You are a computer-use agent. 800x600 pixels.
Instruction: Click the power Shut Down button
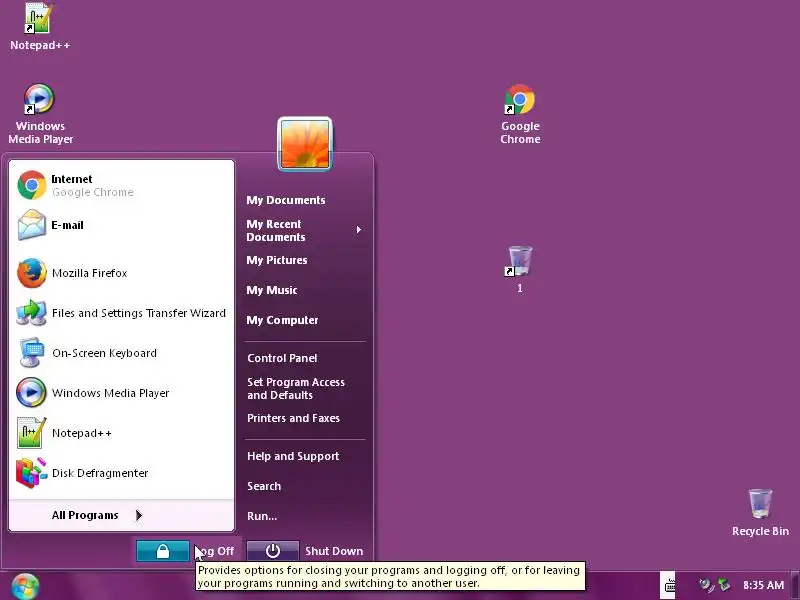pos(273,551)
